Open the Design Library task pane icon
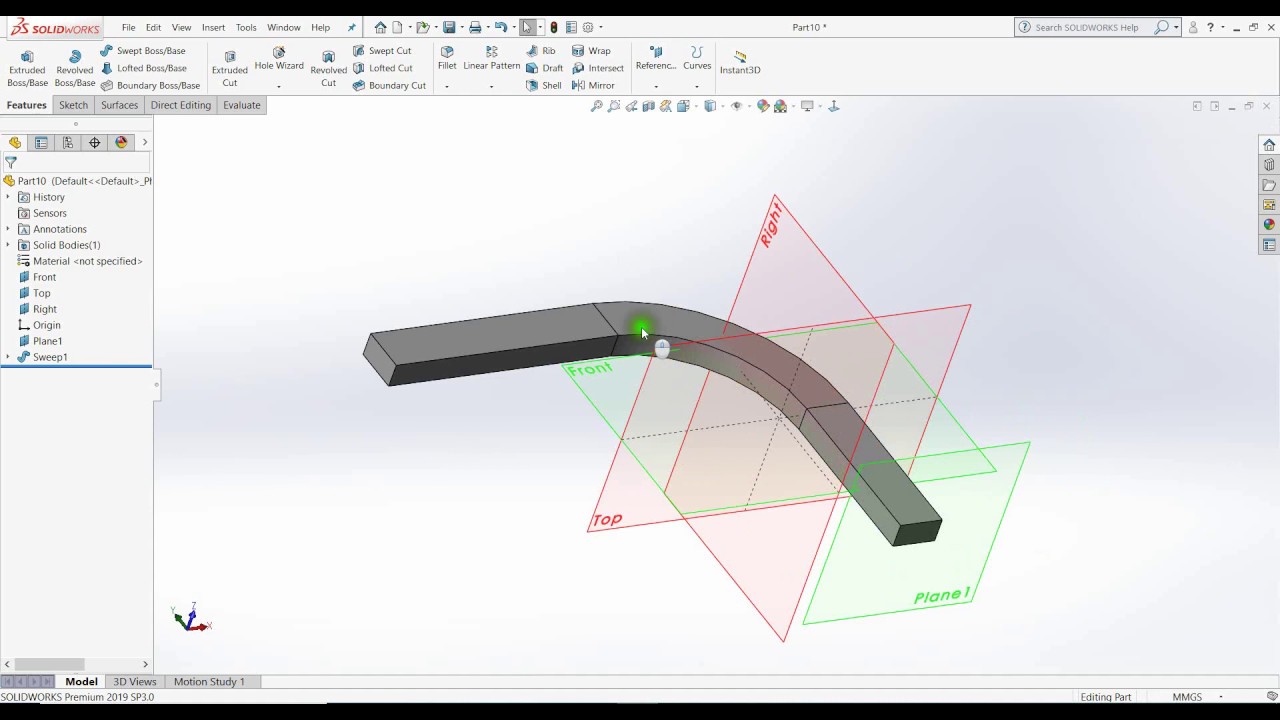 (1269, 165)
